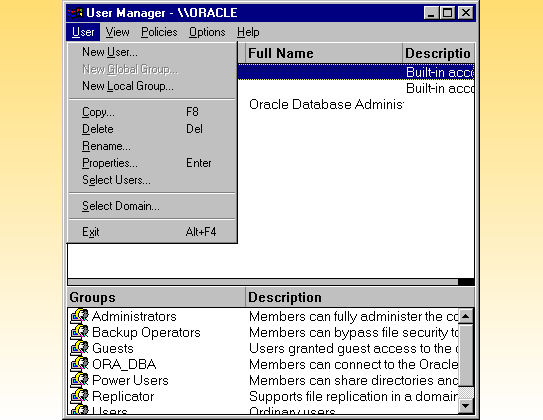Screen dimensions: 543x420
Task: Click 'Oracle Database Adminis' full name entry
Action: click(x=326, y=104)
